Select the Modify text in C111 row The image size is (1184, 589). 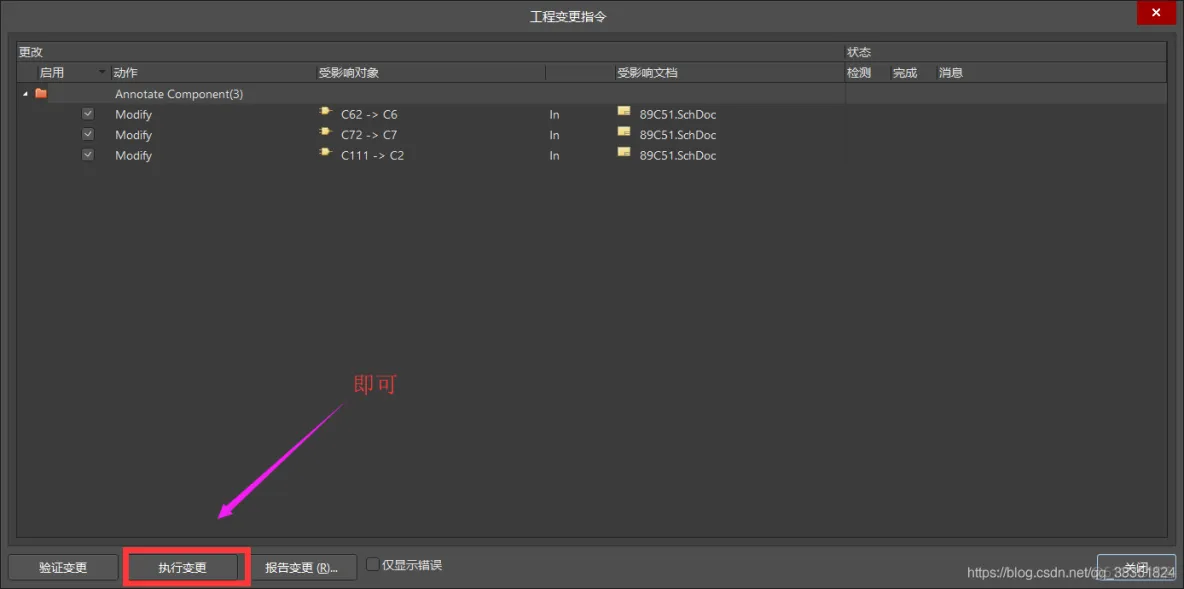(x=134, y=156)
